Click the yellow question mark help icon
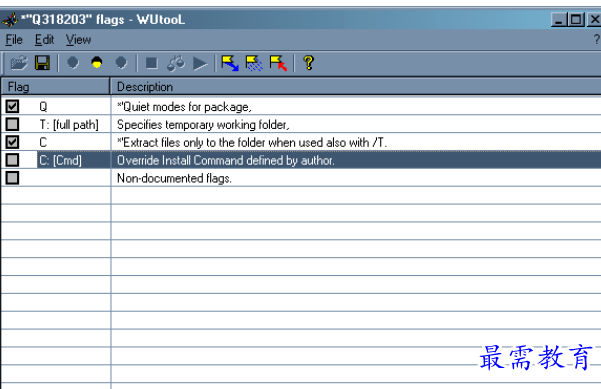 click(309, 62)
